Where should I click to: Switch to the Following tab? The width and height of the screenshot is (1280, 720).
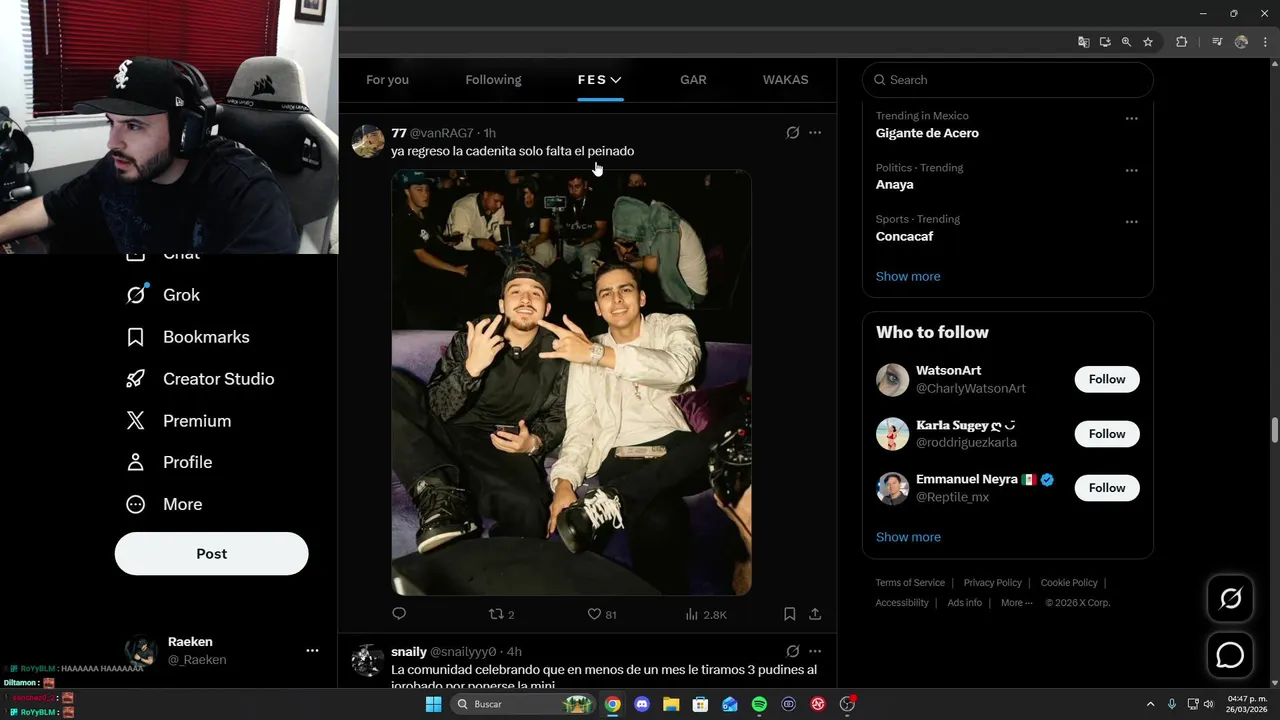(x=493, y=80)
